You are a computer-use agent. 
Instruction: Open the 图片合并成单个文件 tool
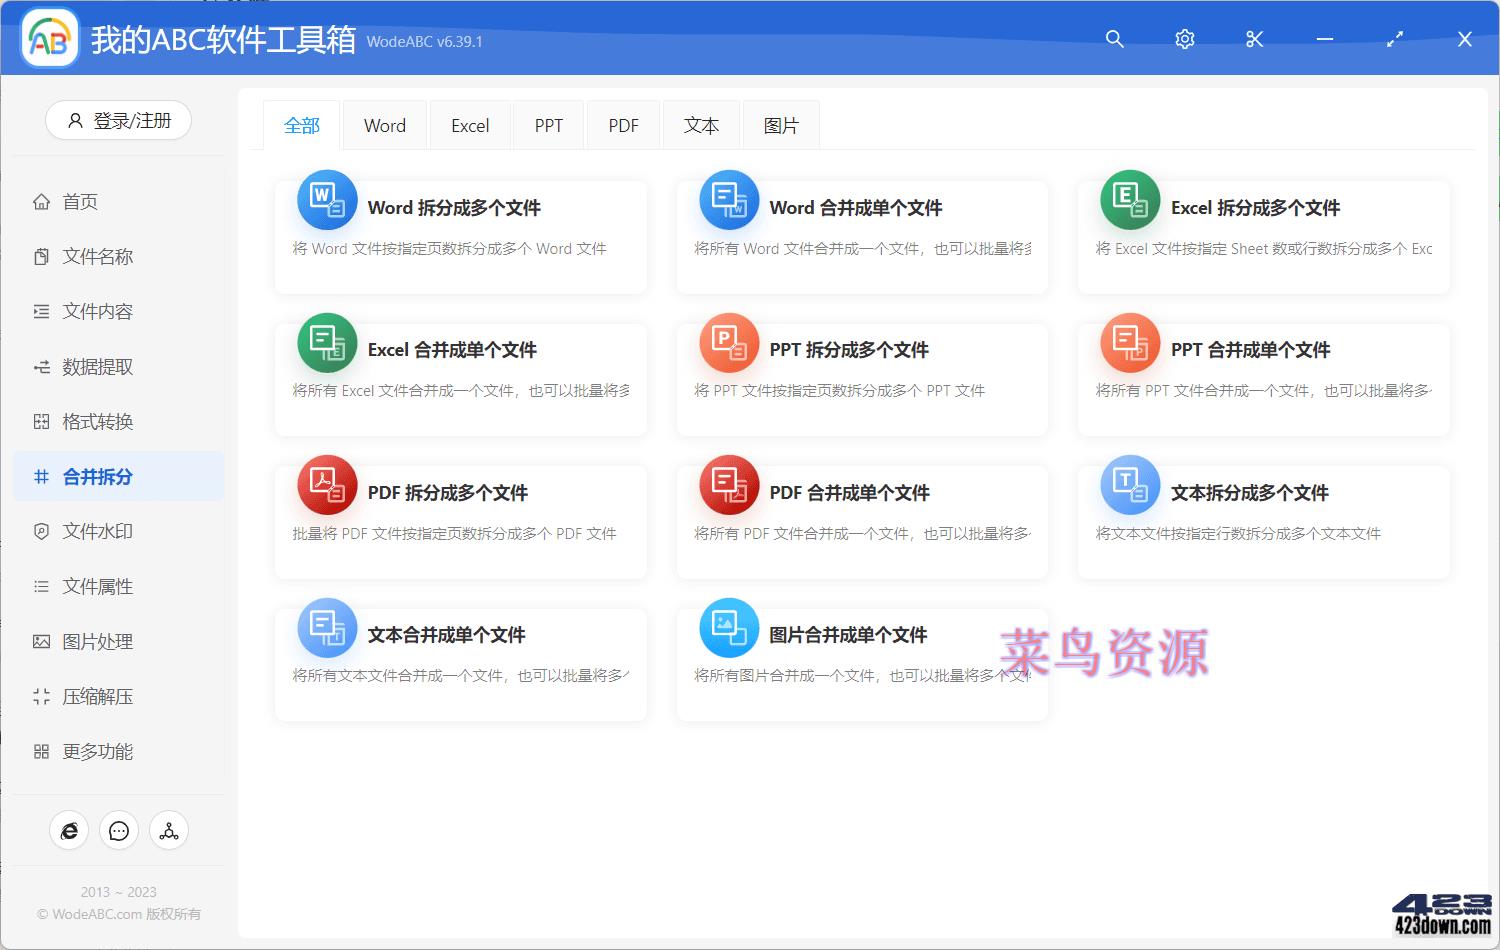pos(861,663)
